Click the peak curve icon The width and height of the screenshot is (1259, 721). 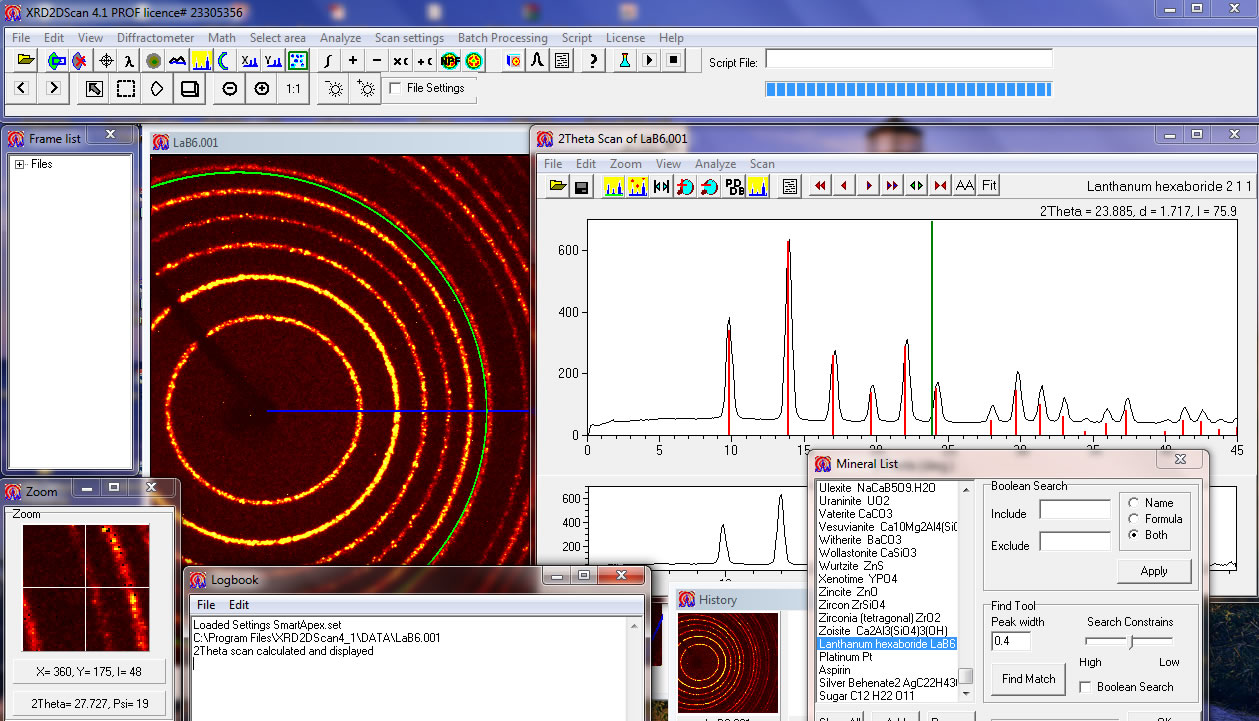coord(538,61)
